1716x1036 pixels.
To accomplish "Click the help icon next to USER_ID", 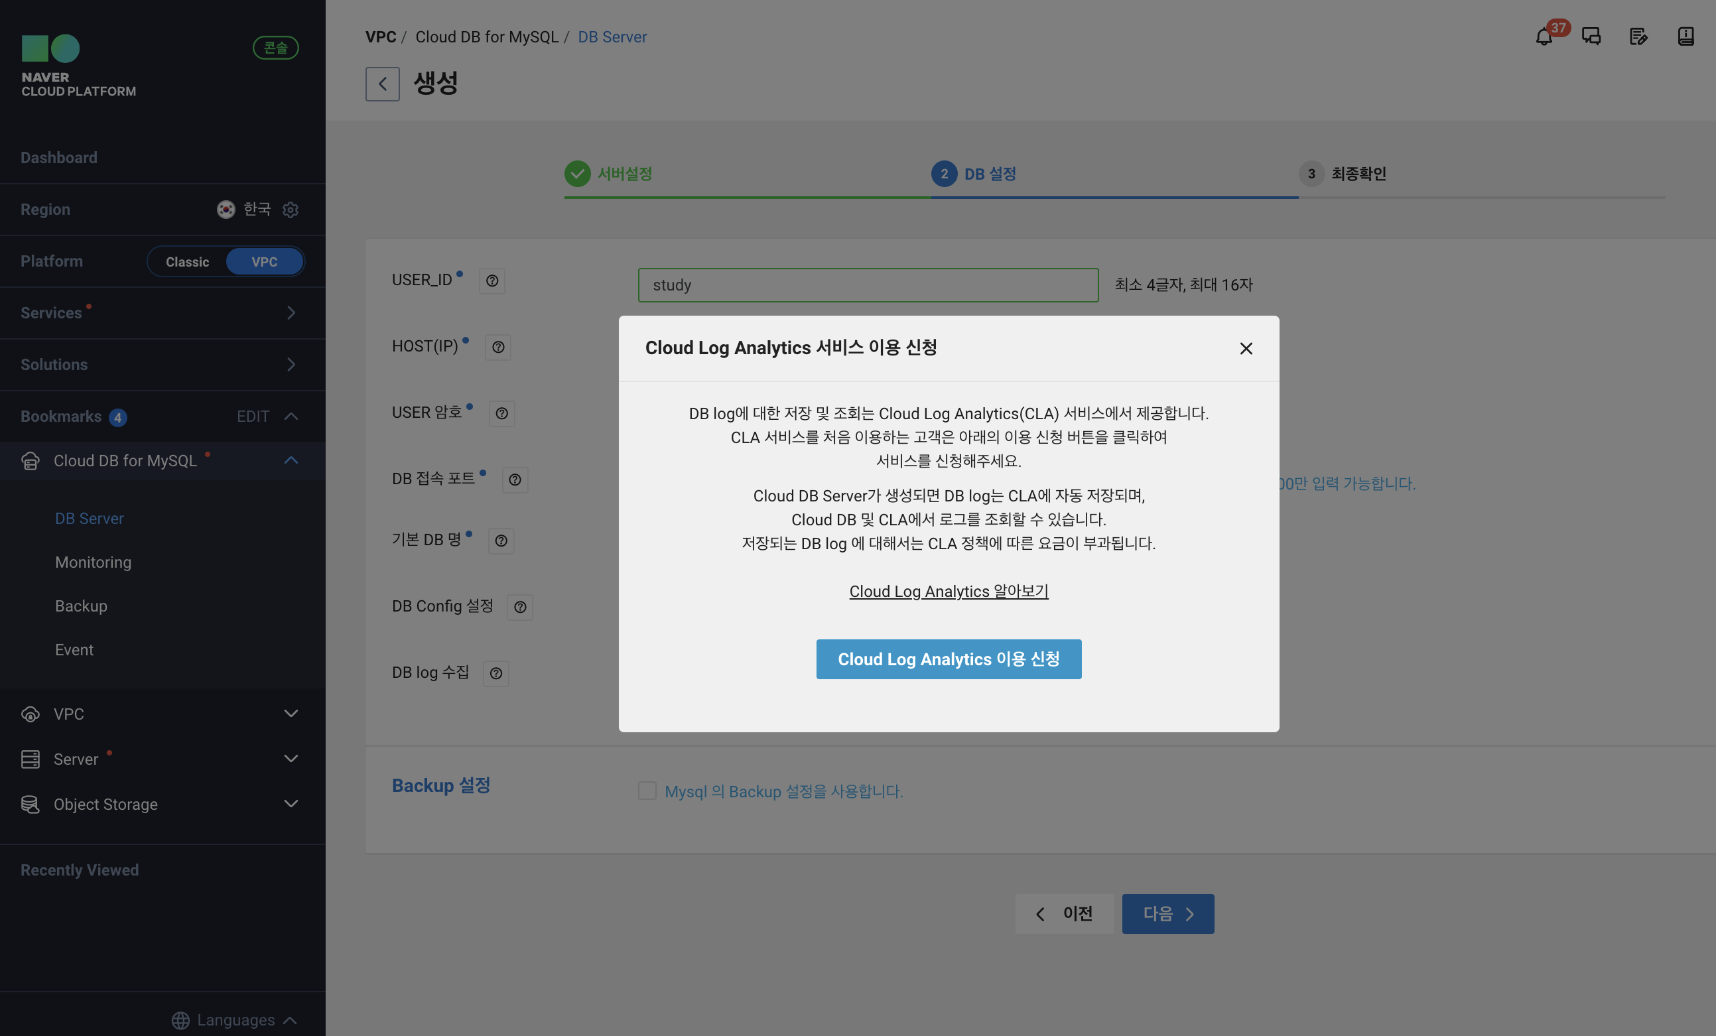I will point(492,281).
